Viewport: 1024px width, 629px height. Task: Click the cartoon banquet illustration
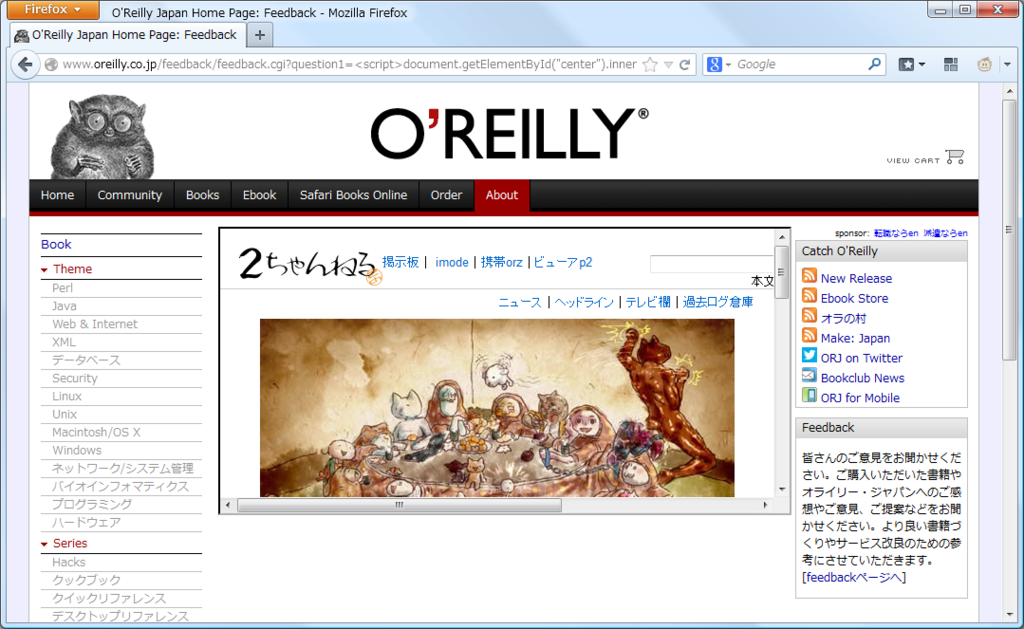pos(497,408)
